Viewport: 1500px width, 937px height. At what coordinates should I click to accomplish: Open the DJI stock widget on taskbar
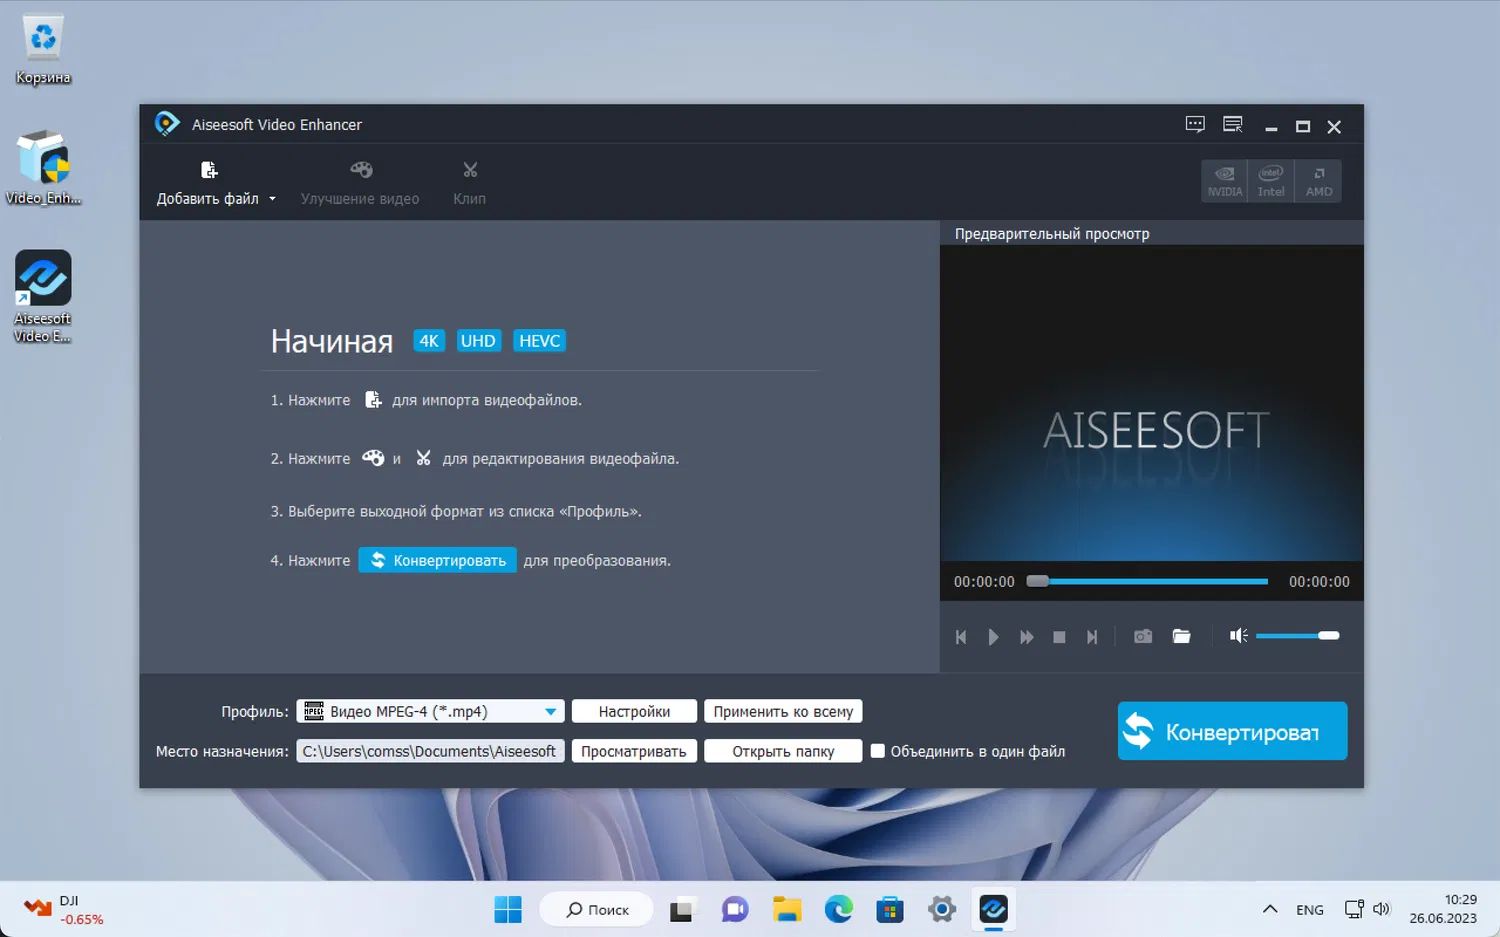65,909
